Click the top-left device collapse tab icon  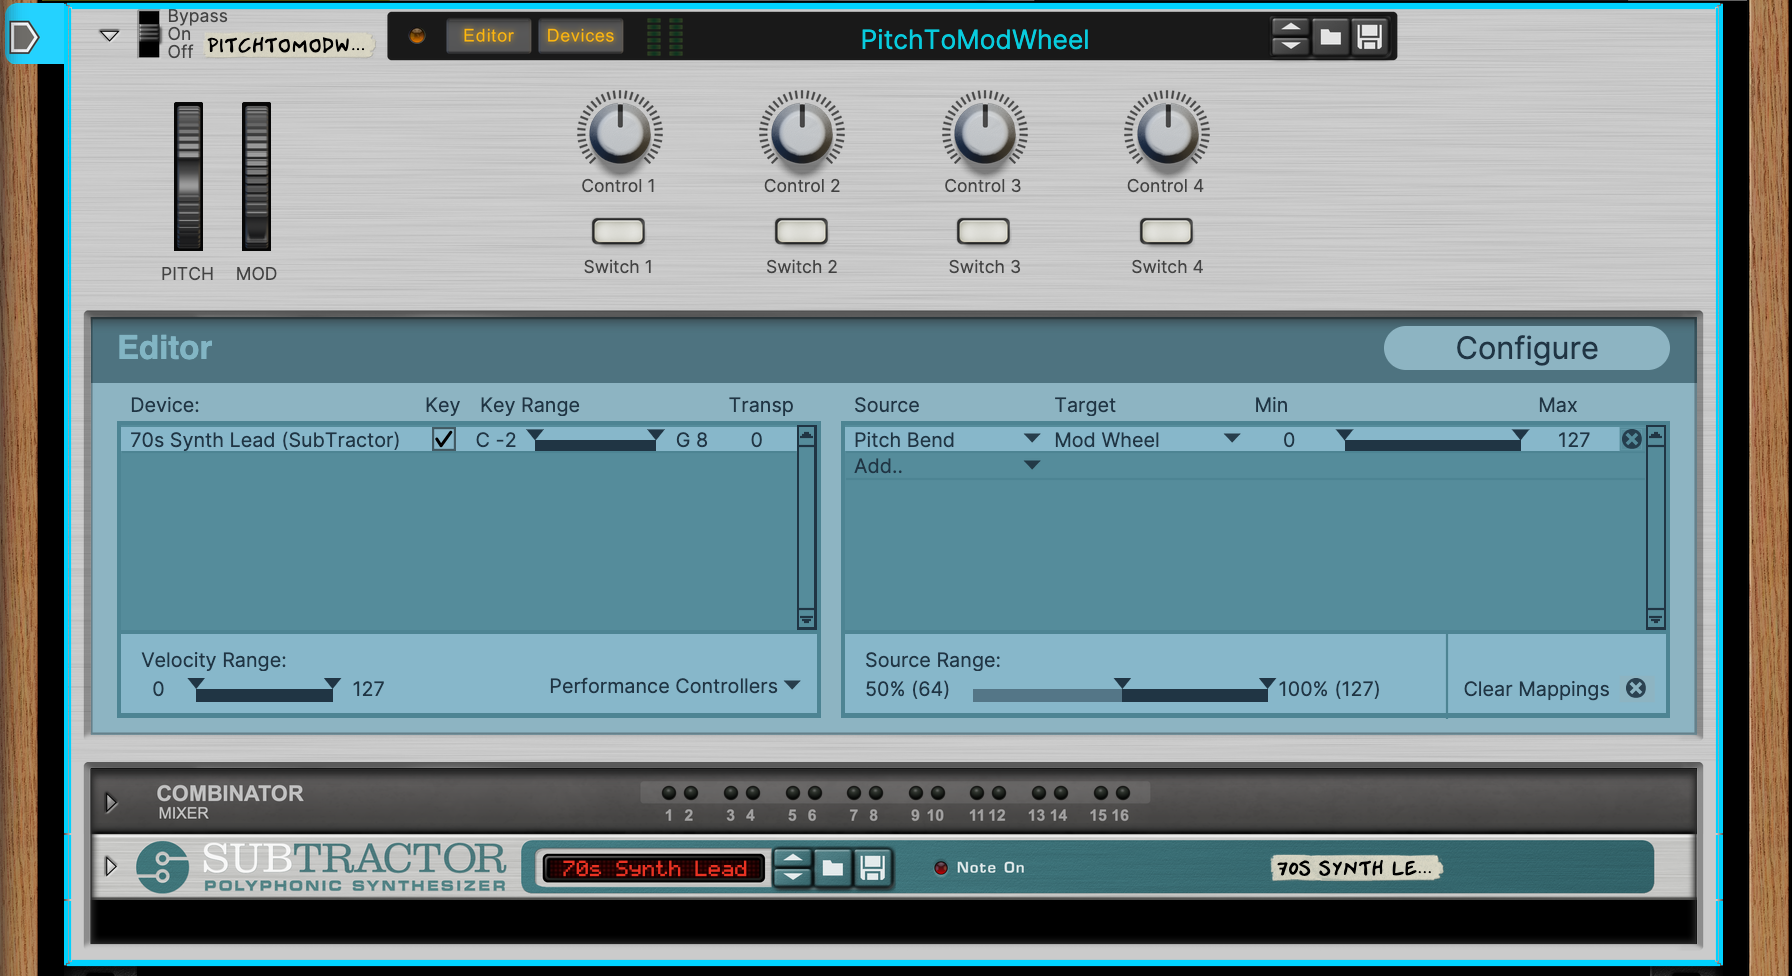point(23,38)
